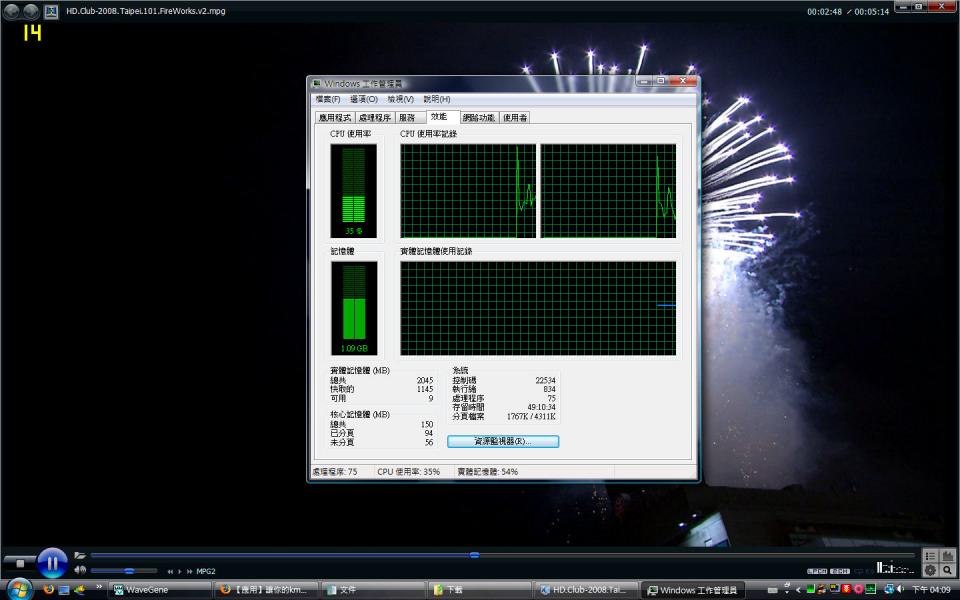Screen dimensions: 960x600
Task: Expand hidden system tray icons with the chevron
Action: coord(797,589)
